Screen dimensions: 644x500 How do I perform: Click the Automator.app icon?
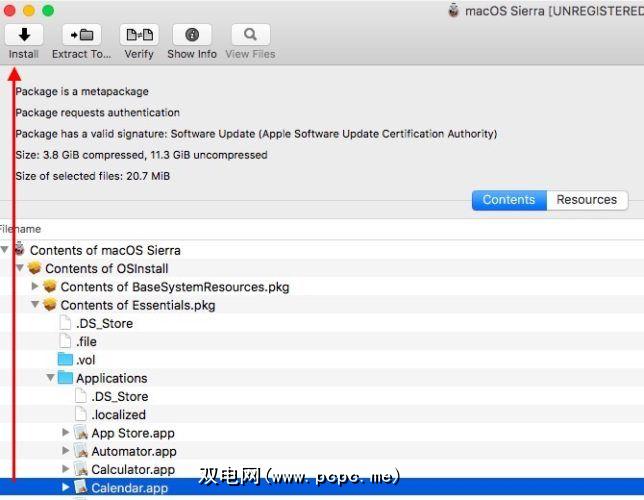[81, 451]
